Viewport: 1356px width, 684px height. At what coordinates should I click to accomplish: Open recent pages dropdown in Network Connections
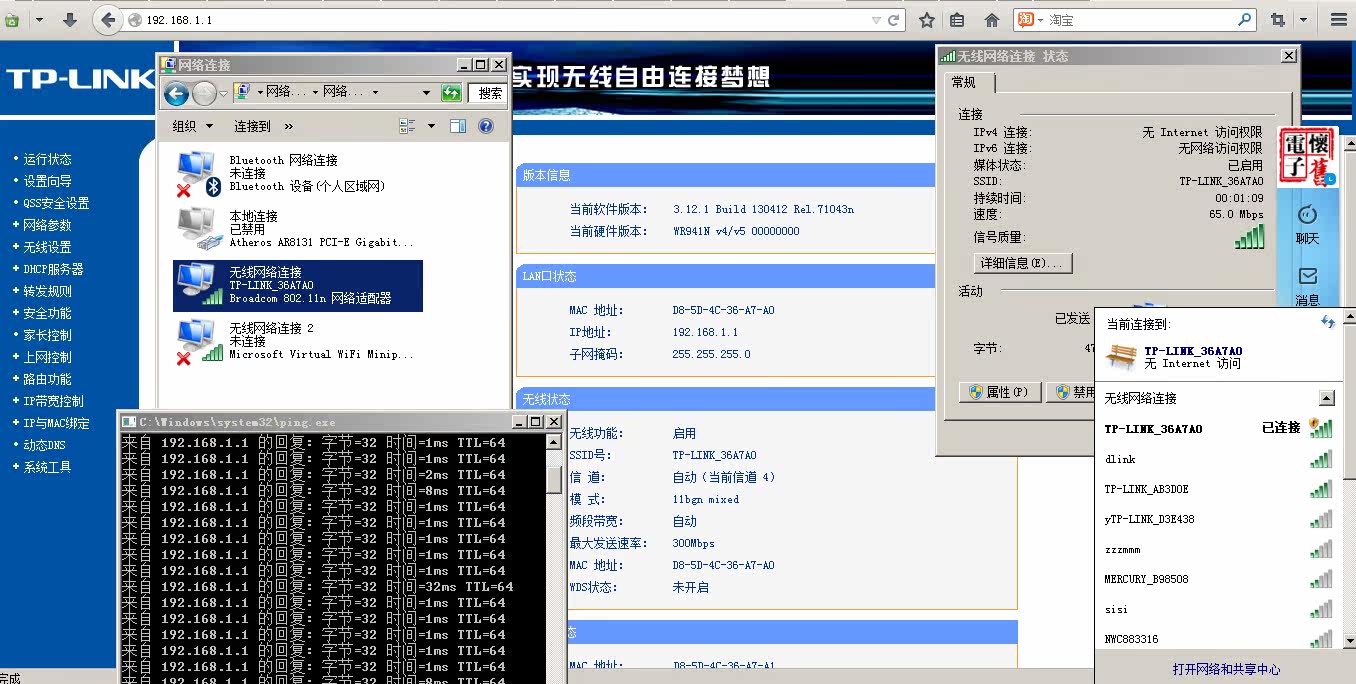point(225,94)
